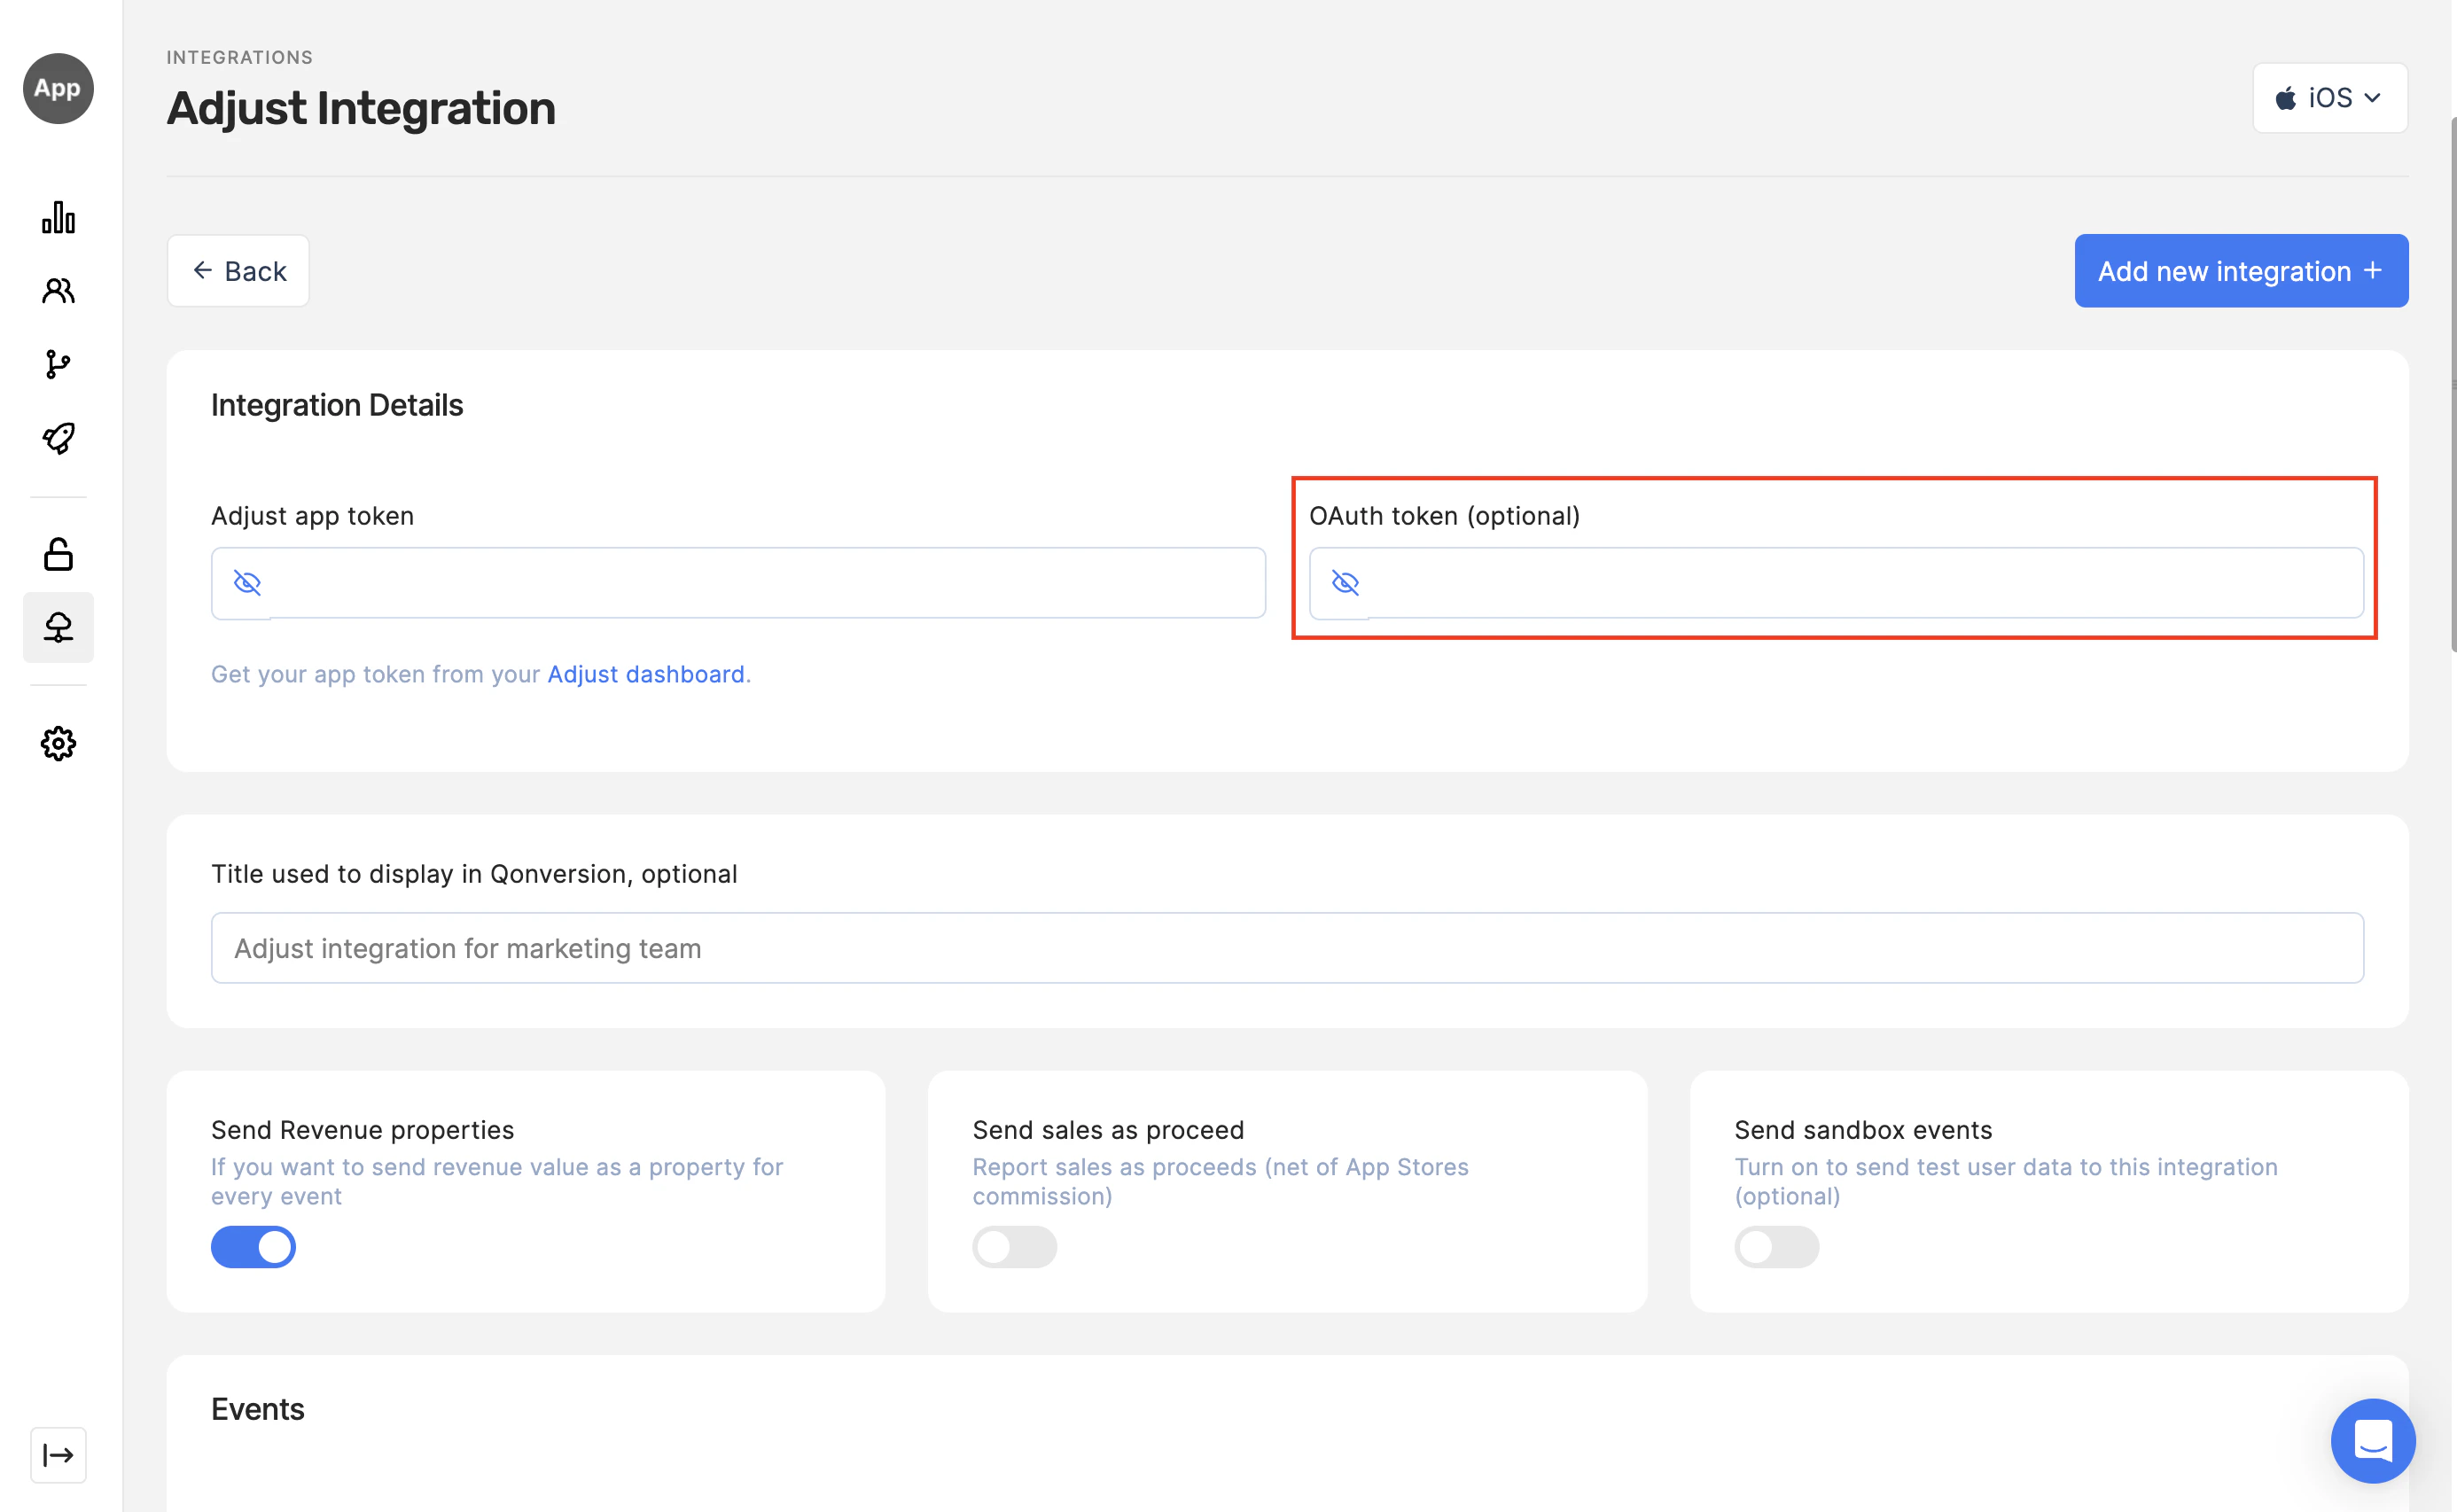
Task: Open settings gear in sidebar
Action: click(x=58, y=743)
